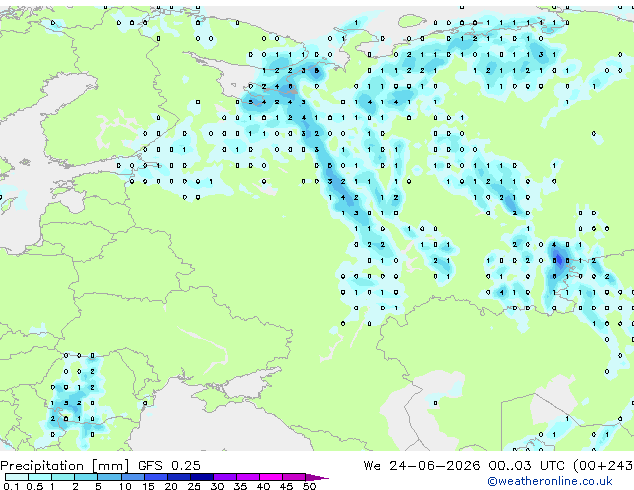Select the 5–10 mm legend swatch

[110, 477]
